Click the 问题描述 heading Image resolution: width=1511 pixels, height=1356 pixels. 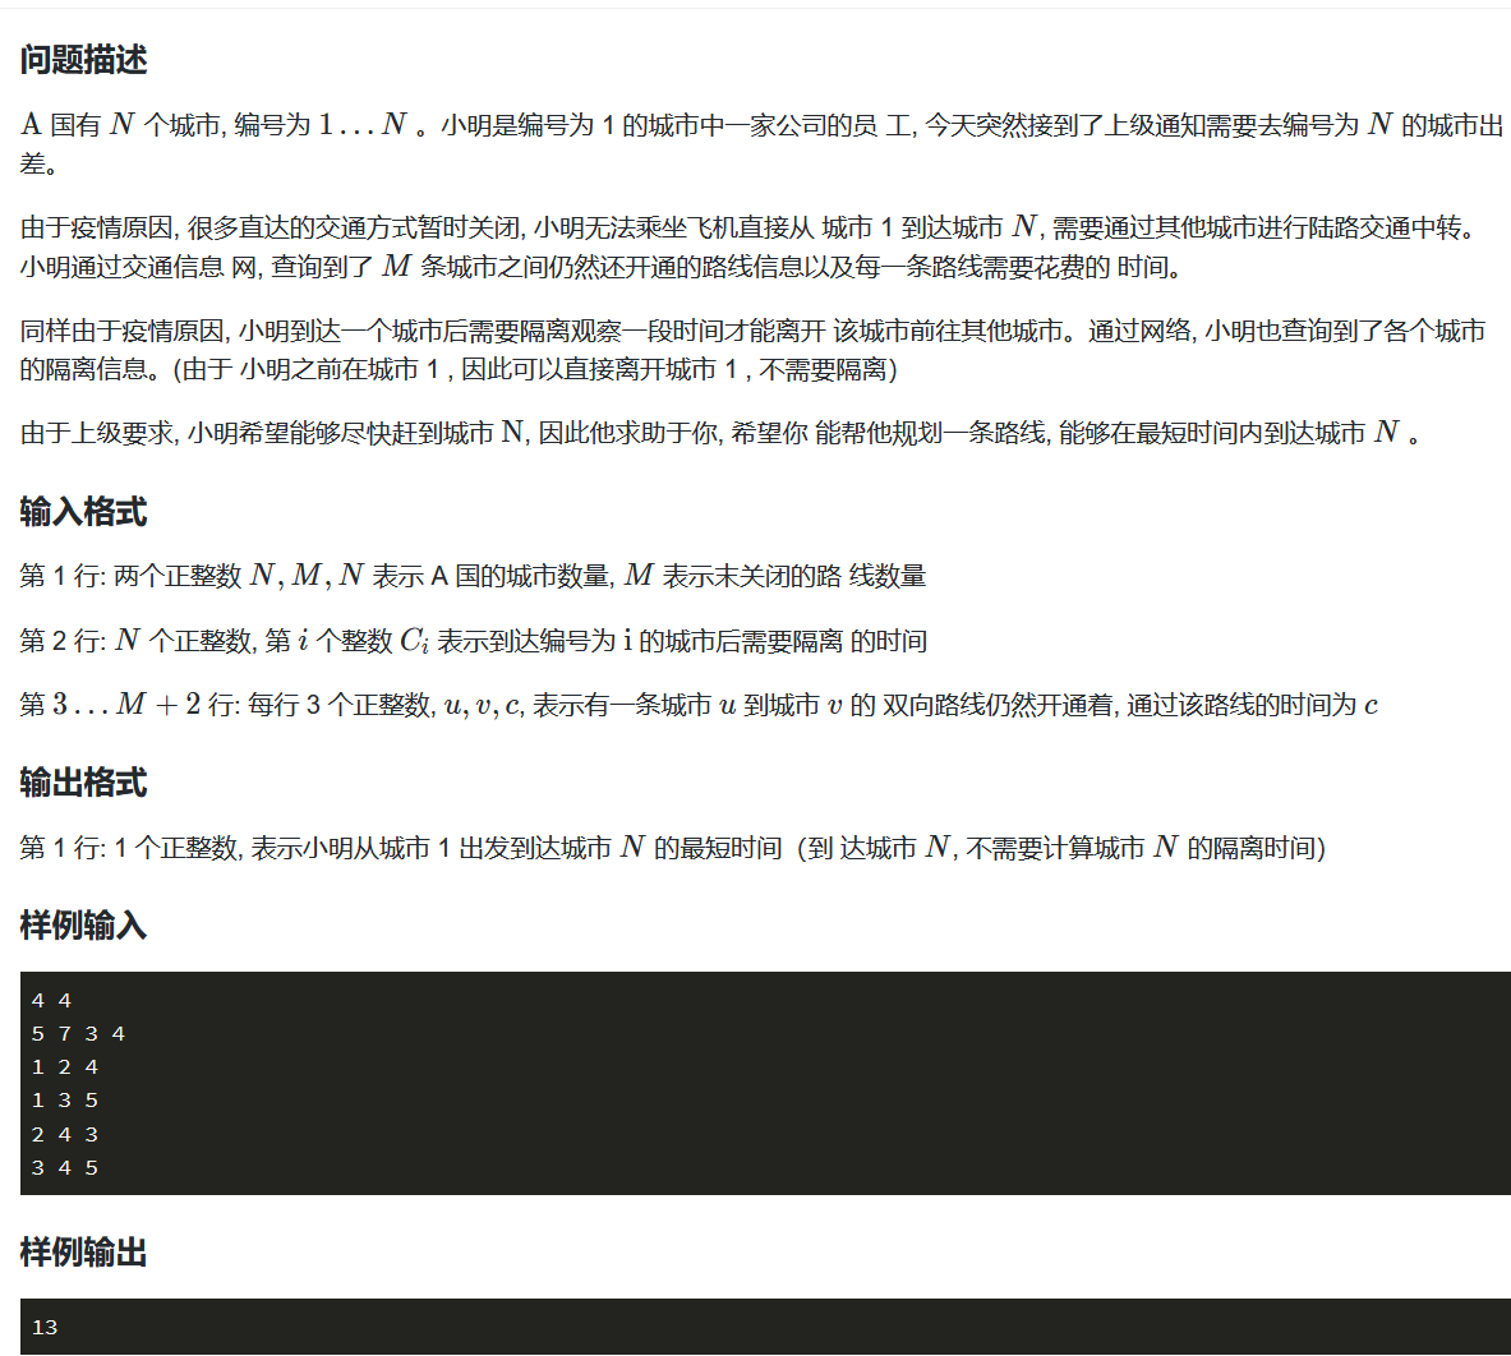point(83,60)
